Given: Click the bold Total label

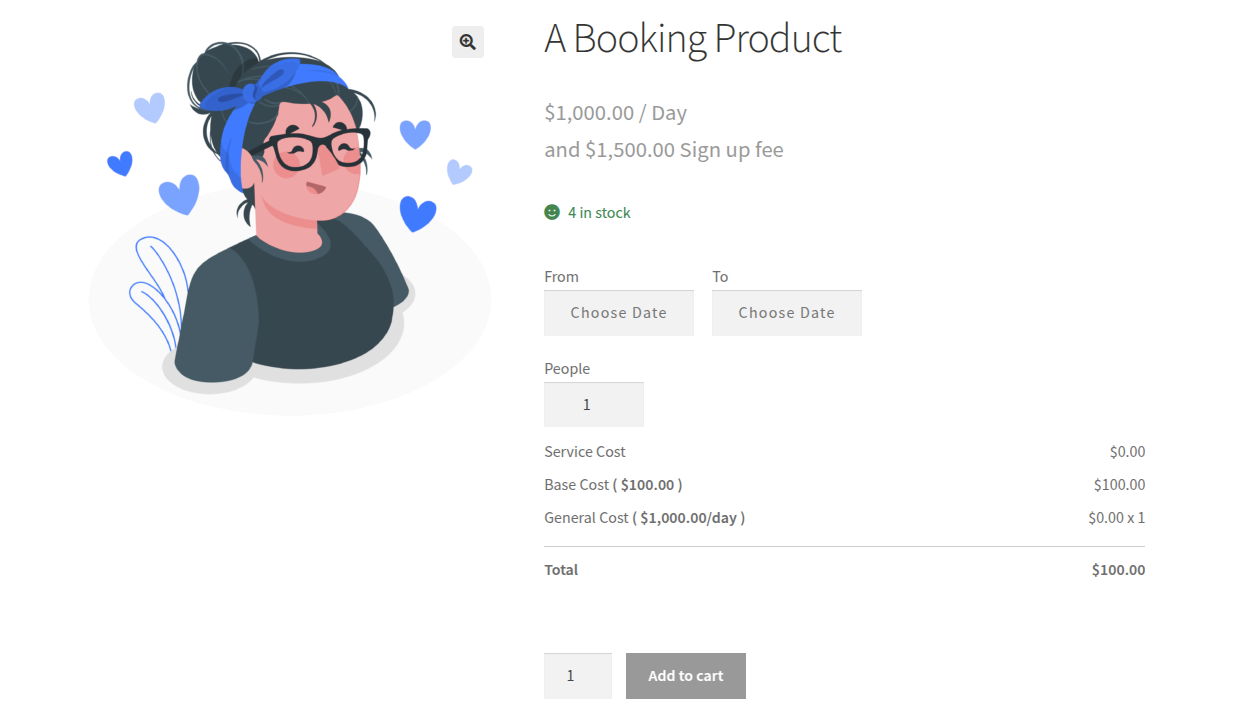Looking at the screenshot, I should point(561,570).
